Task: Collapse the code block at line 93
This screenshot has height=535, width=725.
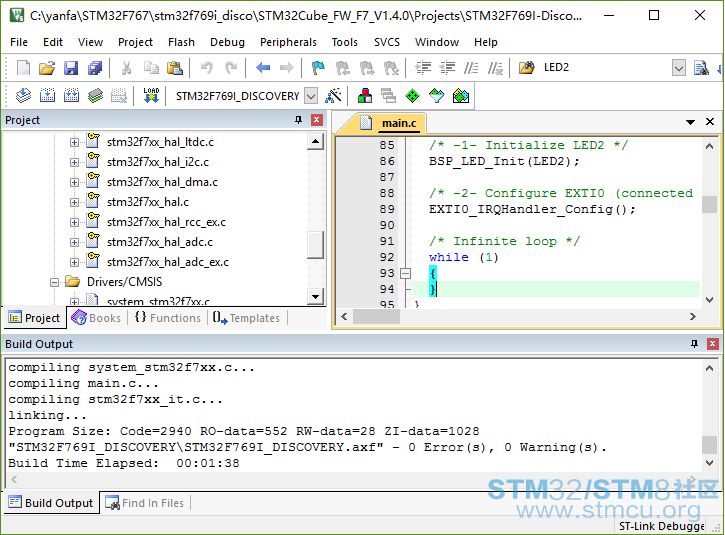Action: pyautogui.click(x=406, y=273)
